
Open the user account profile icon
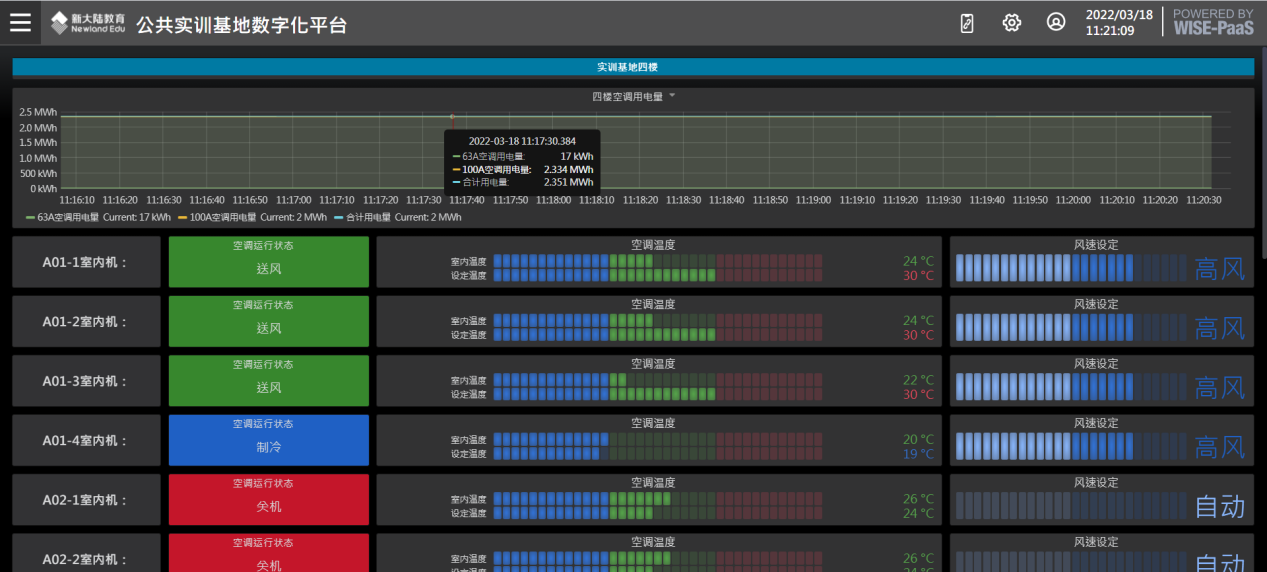(x=1056, y=23)
